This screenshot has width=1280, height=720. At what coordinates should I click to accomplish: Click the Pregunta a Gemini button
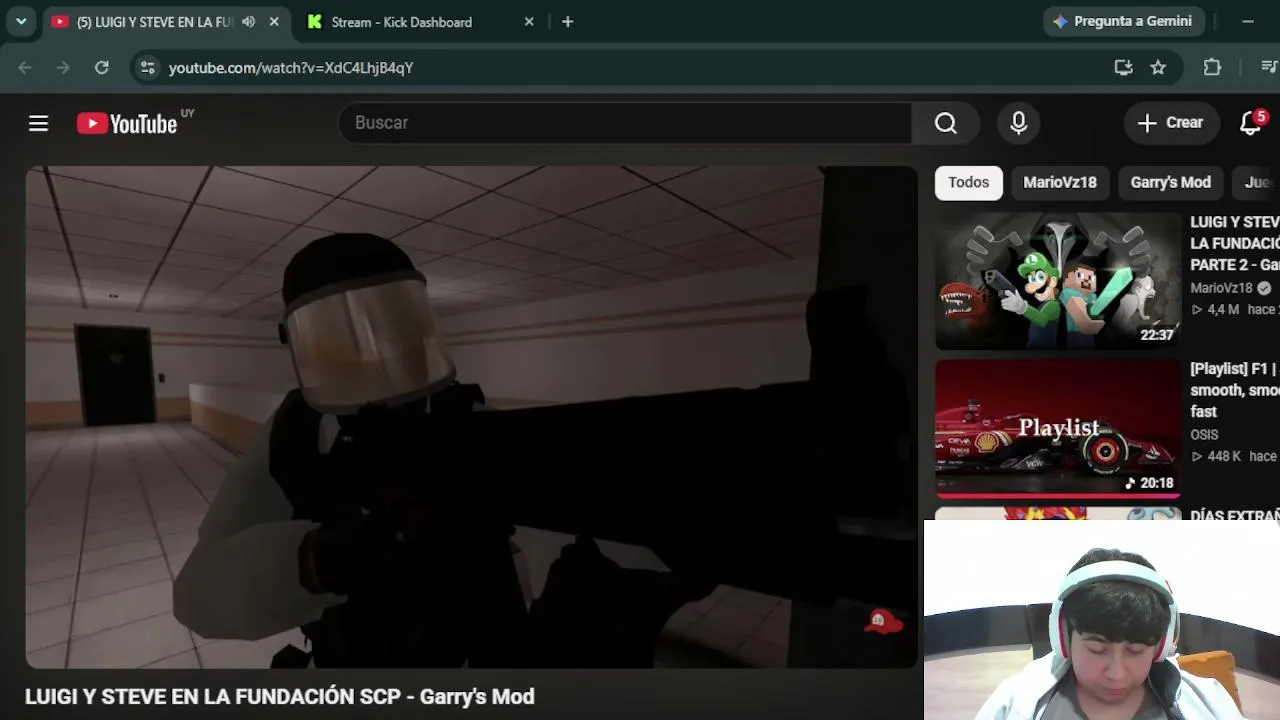1123,21
